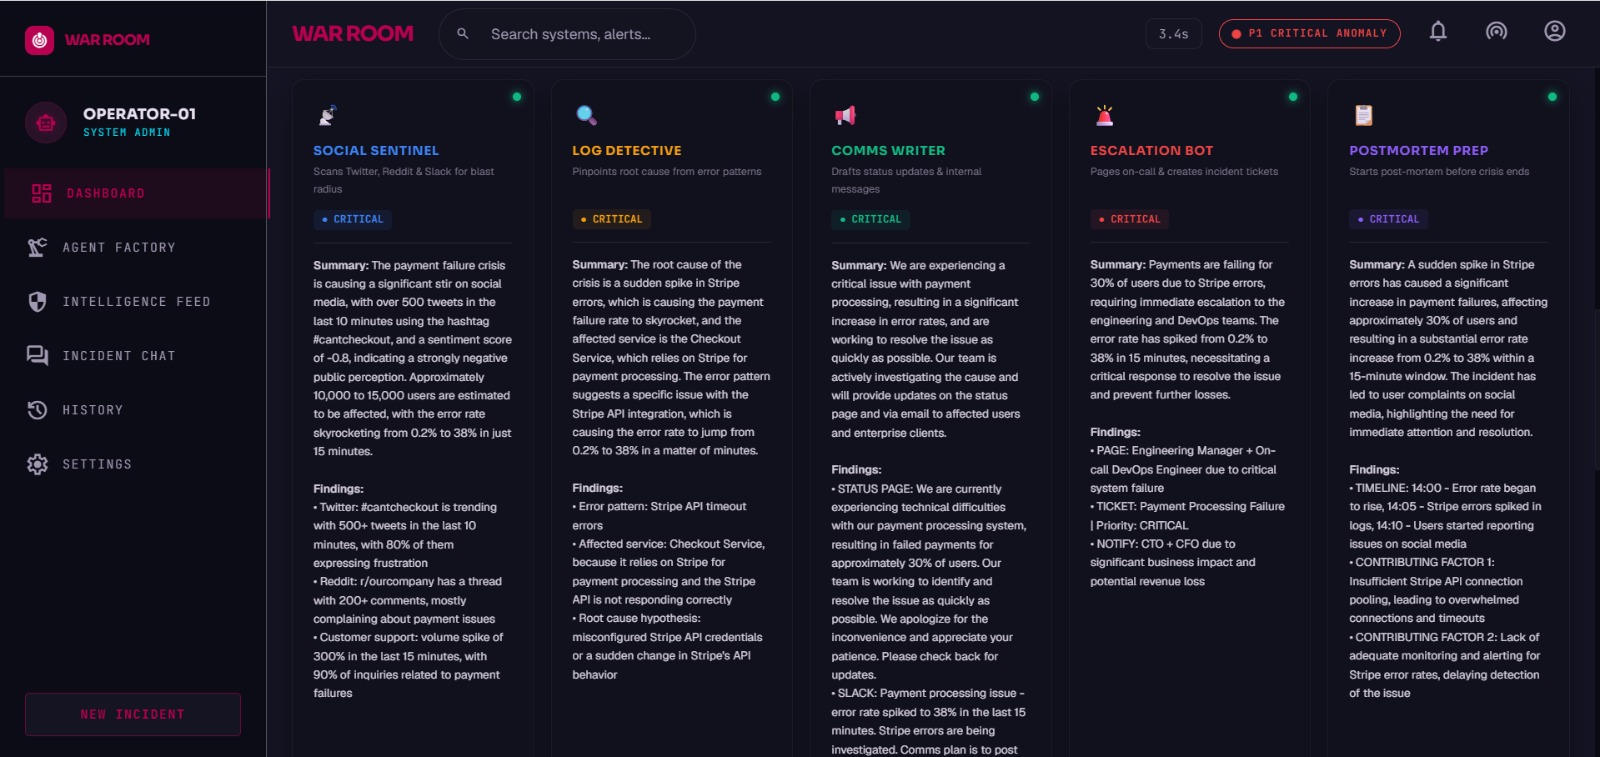Screen dimensions: 1600x757
Task: Click the Operator-01 avatar icon
Action: [45, 123]
